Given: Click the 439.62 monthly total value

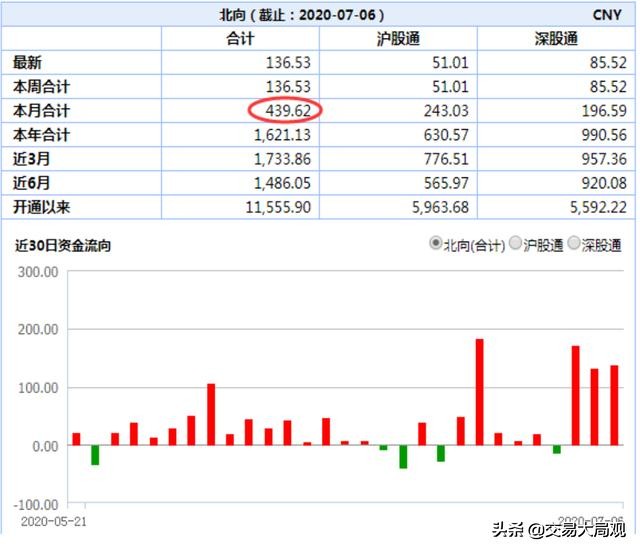Looking at the screenshot, I should tap(288, 111).
